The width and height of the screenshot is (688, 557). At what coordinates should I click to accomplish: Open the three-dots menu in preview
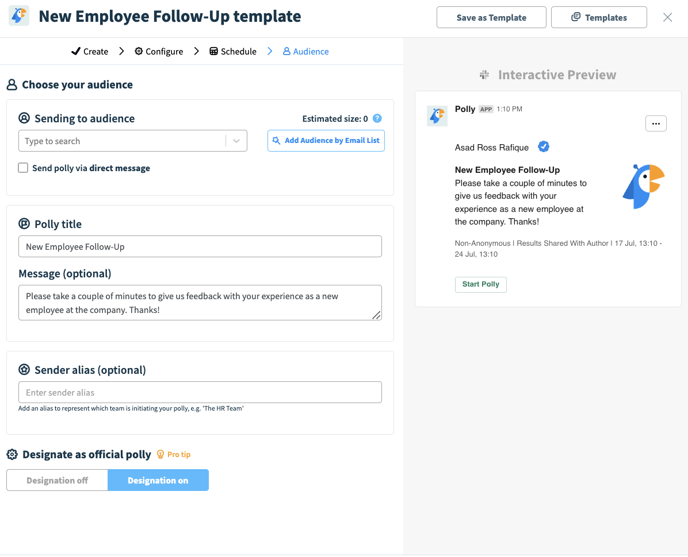[x=656, y=123]
